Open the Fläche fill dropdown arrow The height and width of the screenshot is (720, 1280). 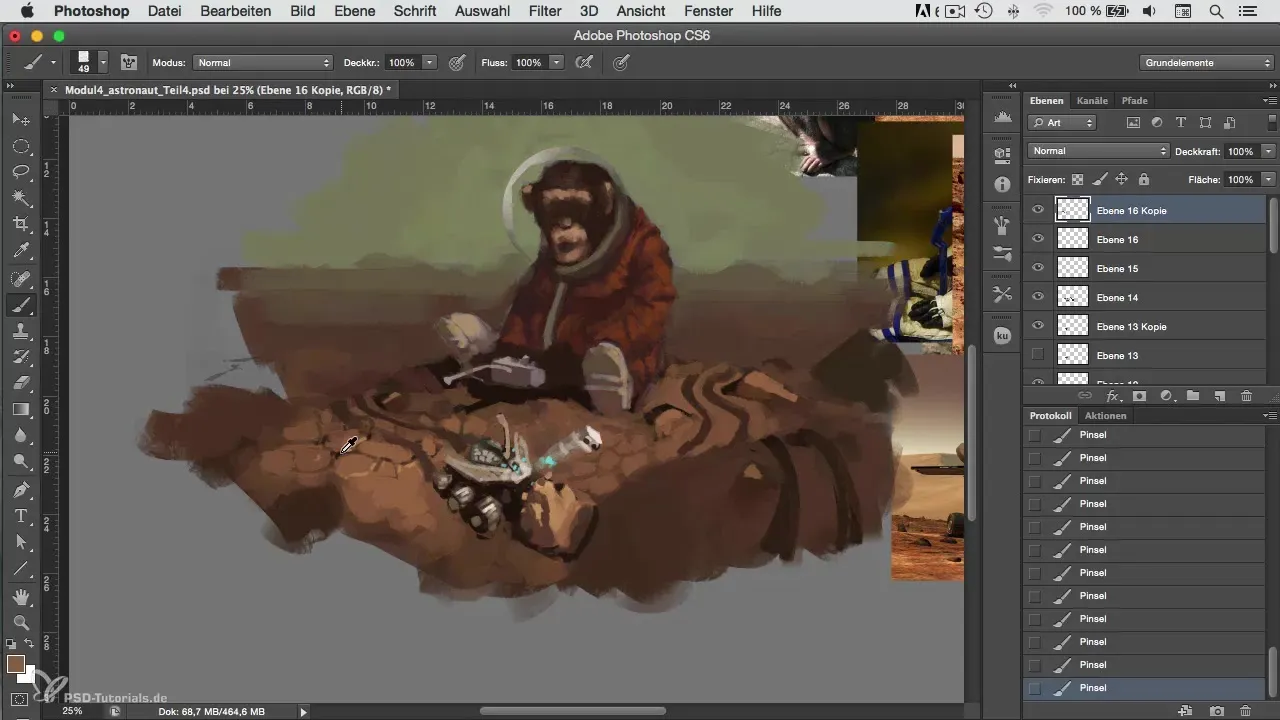(x=1268, y=180)
